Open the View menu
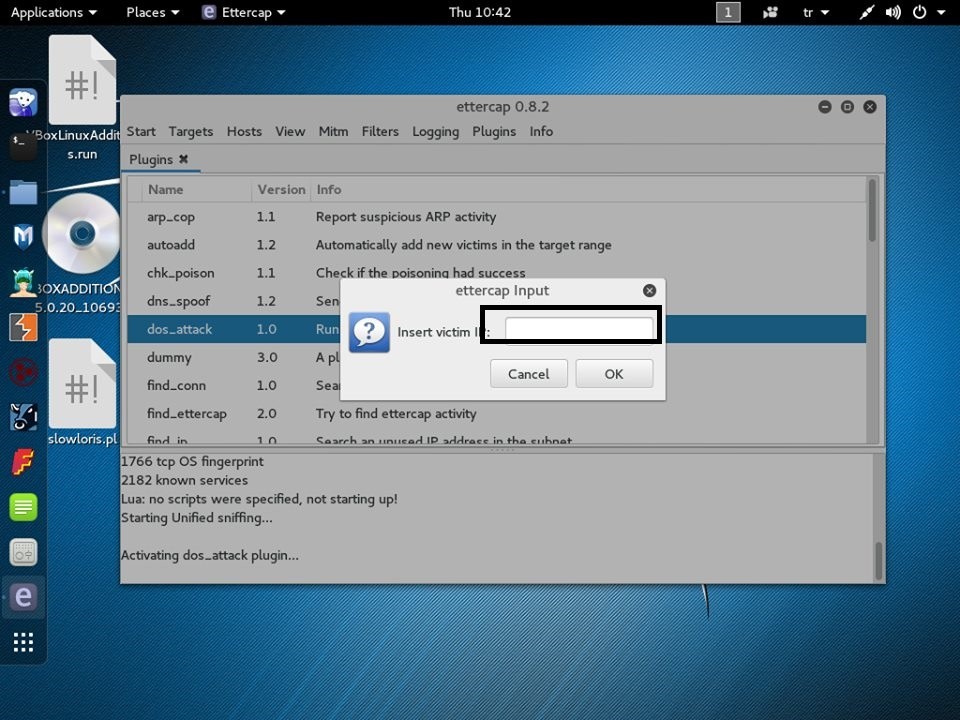Screen dimensions: 960x720 click(290, 131)
